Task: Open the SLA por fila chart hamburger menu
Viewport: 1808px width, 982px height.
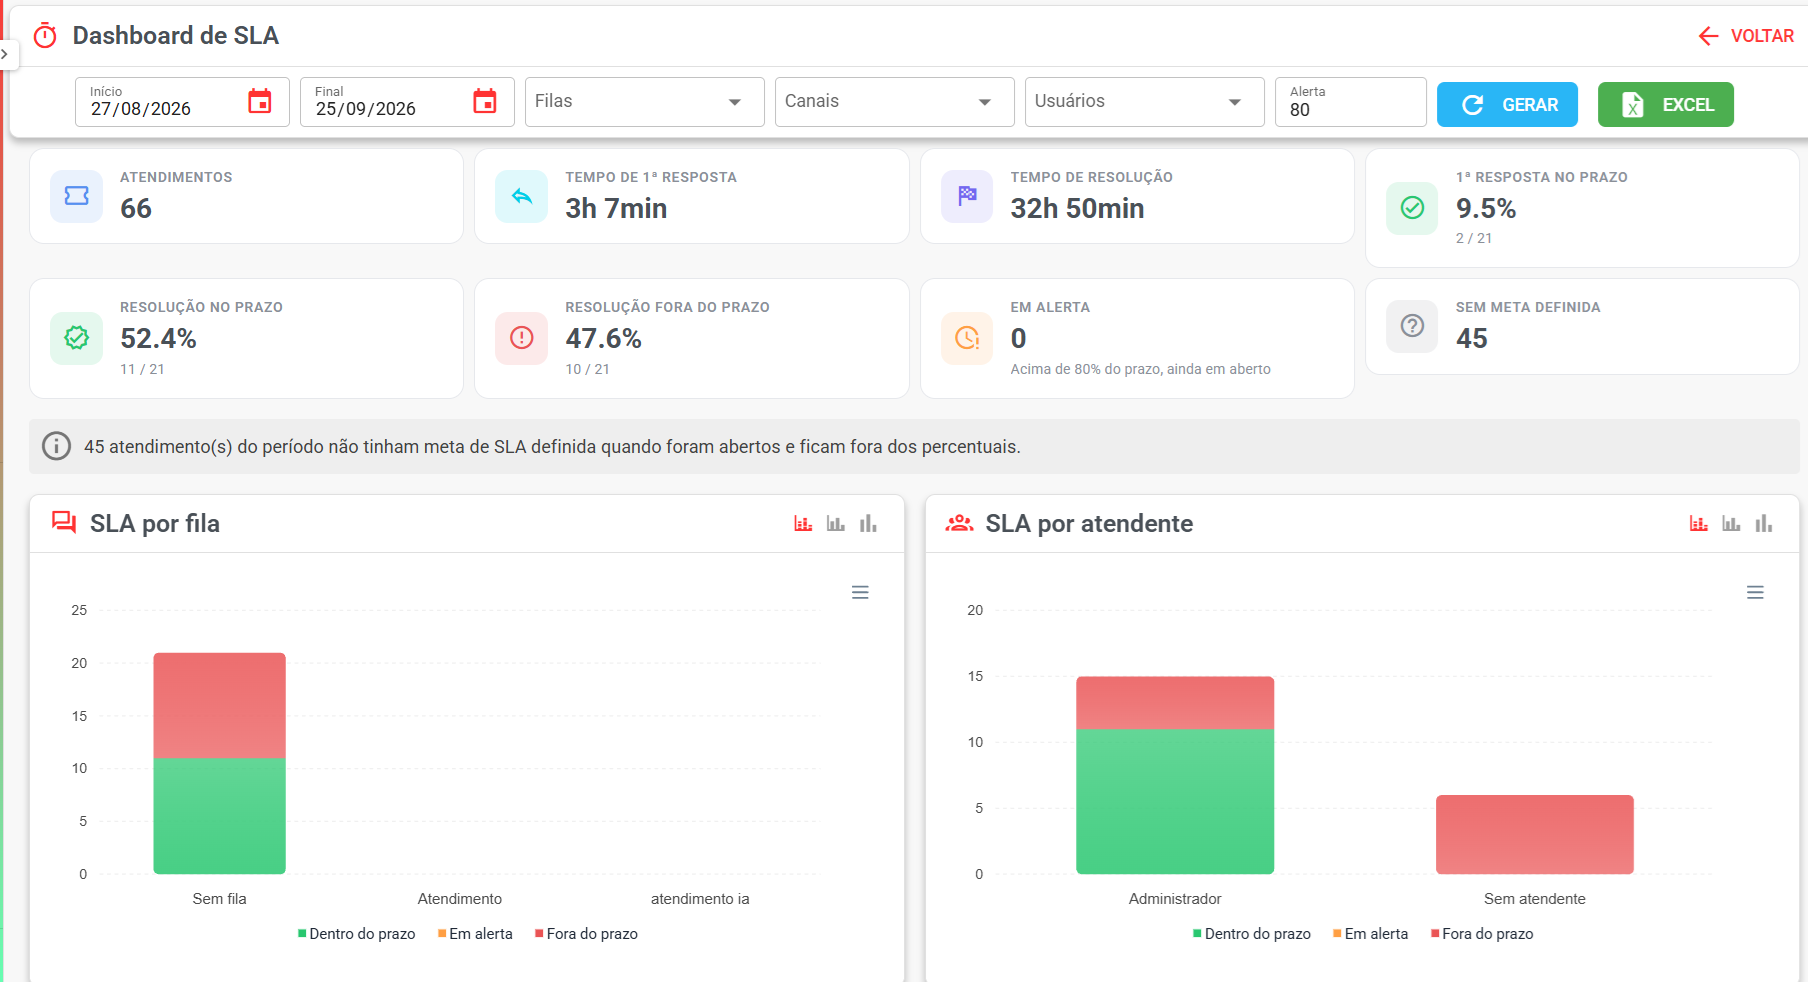Action: tap(860, 593)
